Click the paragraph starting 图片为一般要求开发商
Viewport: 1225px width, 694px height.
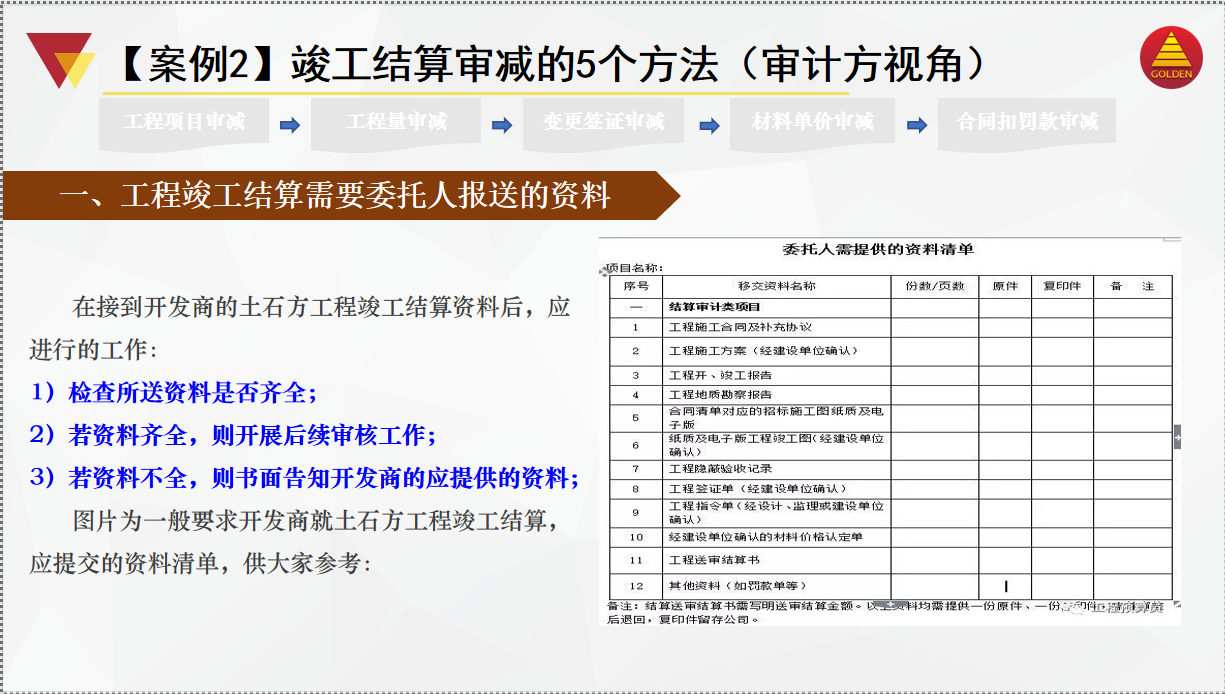[297, 542]
